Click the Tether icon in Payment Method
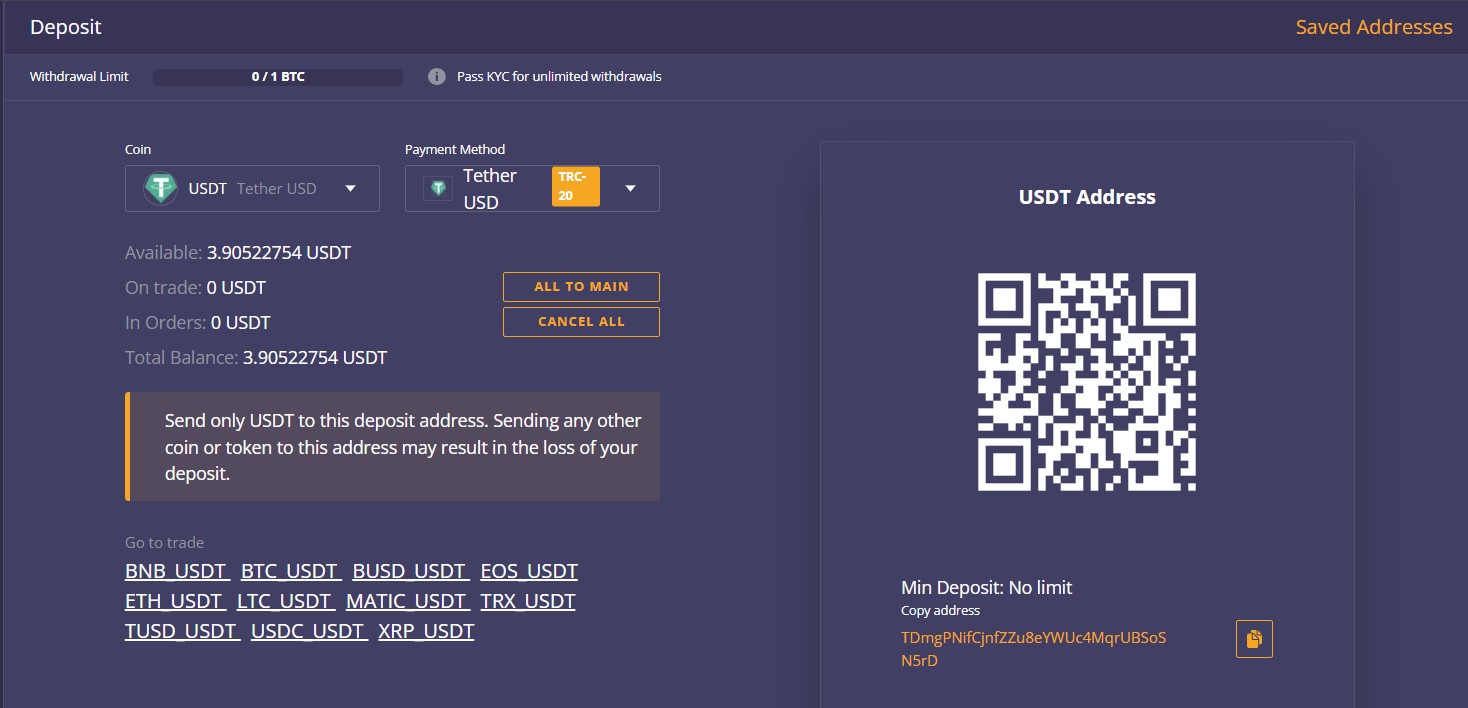 point(438,188)
